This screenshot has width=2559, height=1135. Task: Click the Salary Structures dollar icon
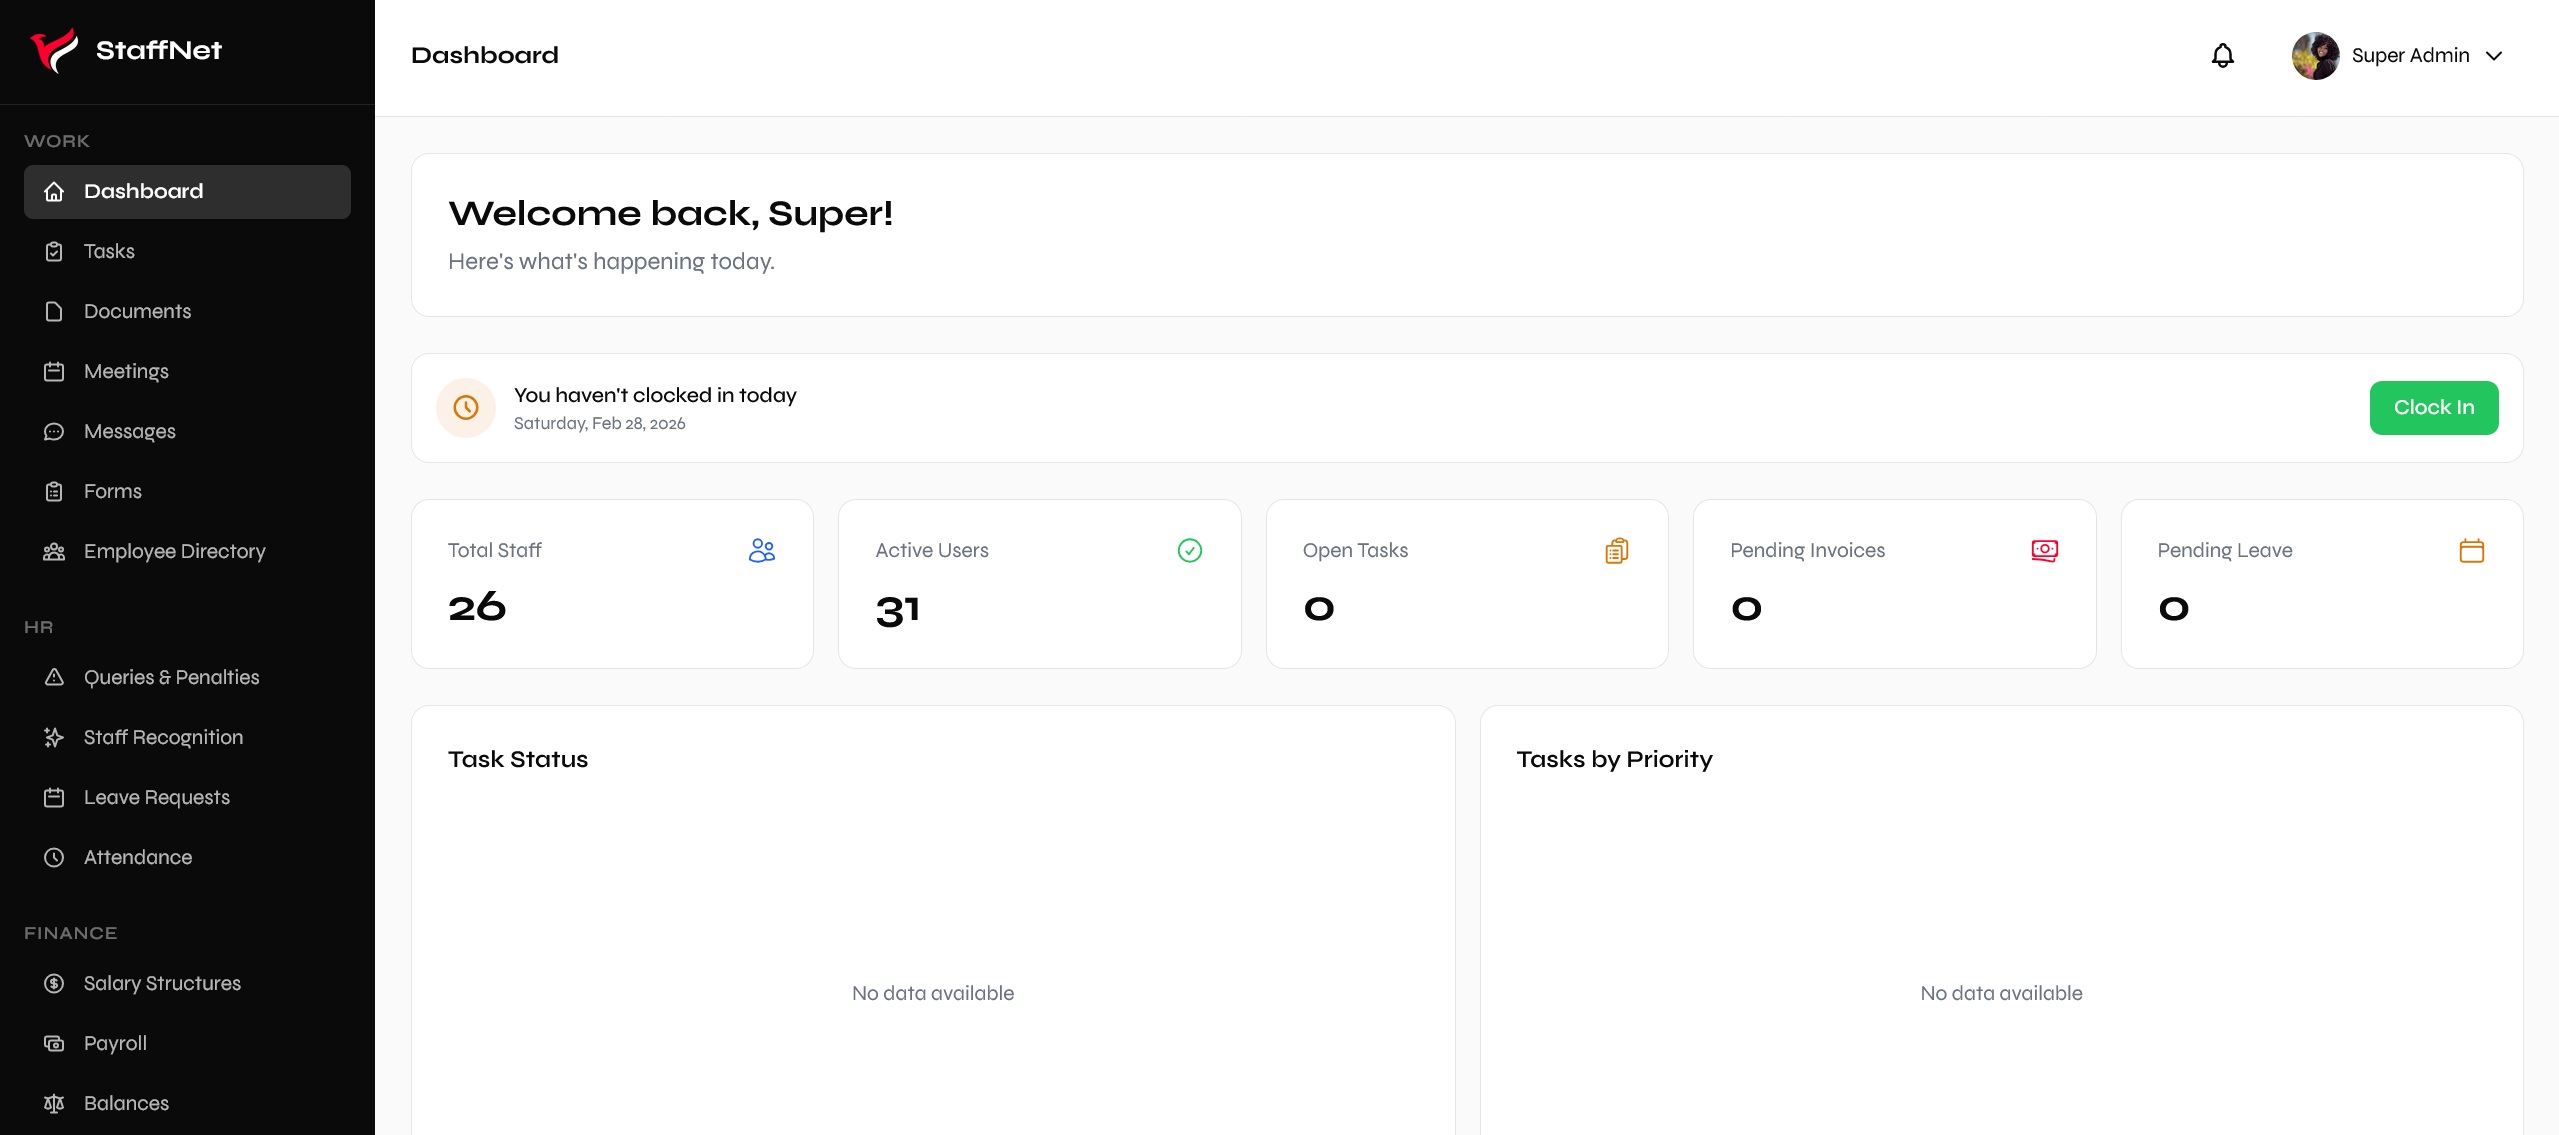(x=54, y=983)
